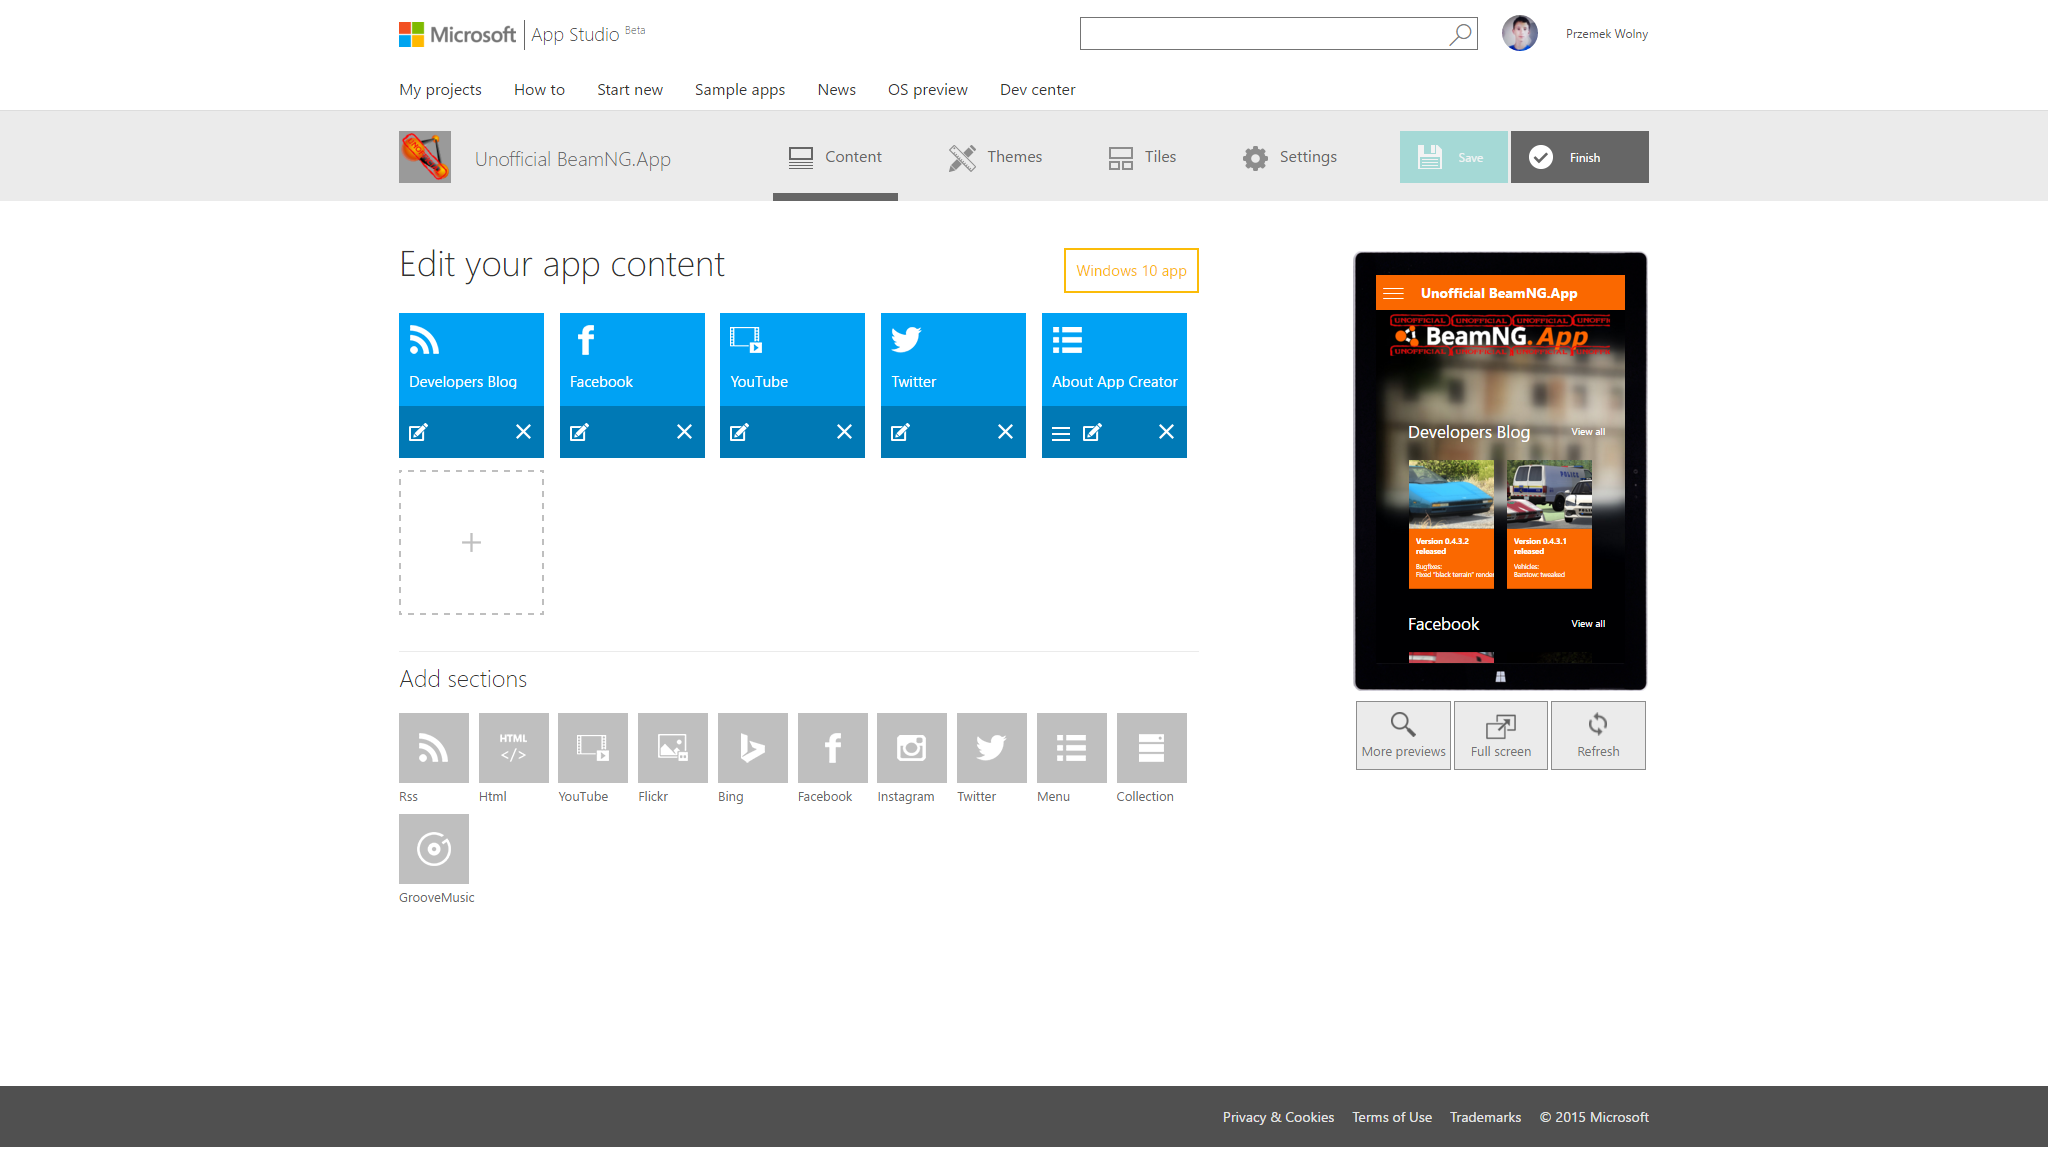Add a Collection section
Screen dimensions: 2048x1152
[x=1152, y=748]
